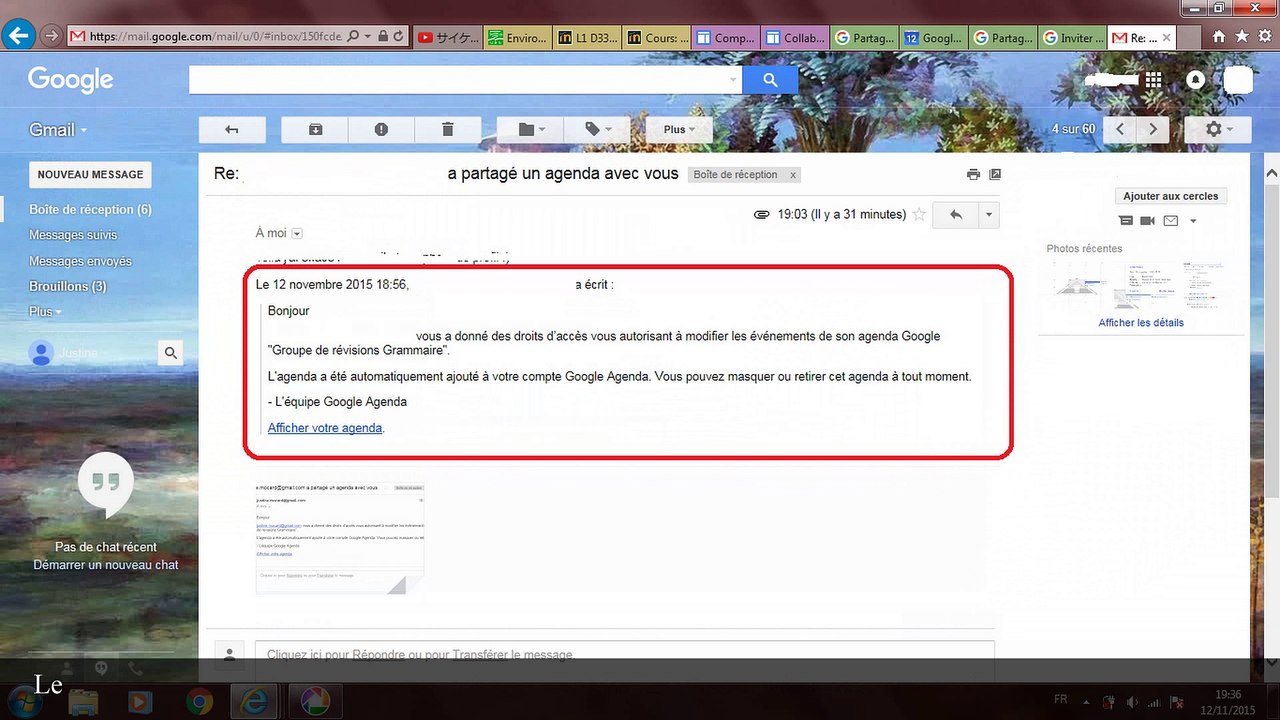This screenshot has width=1280, height=720.
Task: Open Messages envoyés folder
Action: click(80, 261)
